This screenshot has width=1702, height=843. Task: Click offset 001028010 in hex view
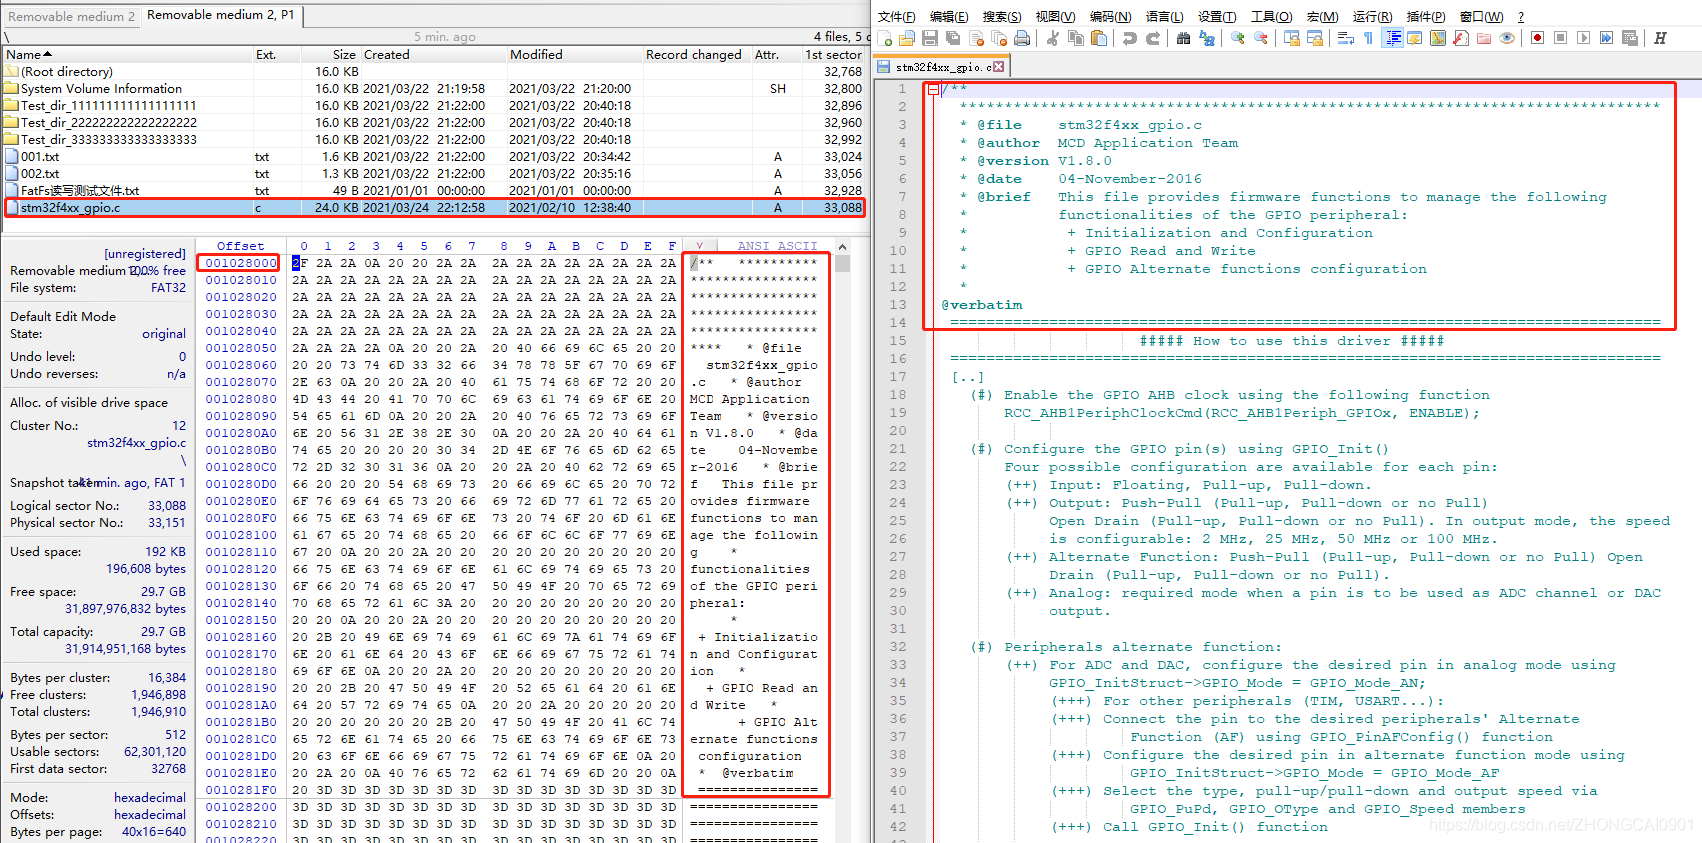[x=241, y=280]
